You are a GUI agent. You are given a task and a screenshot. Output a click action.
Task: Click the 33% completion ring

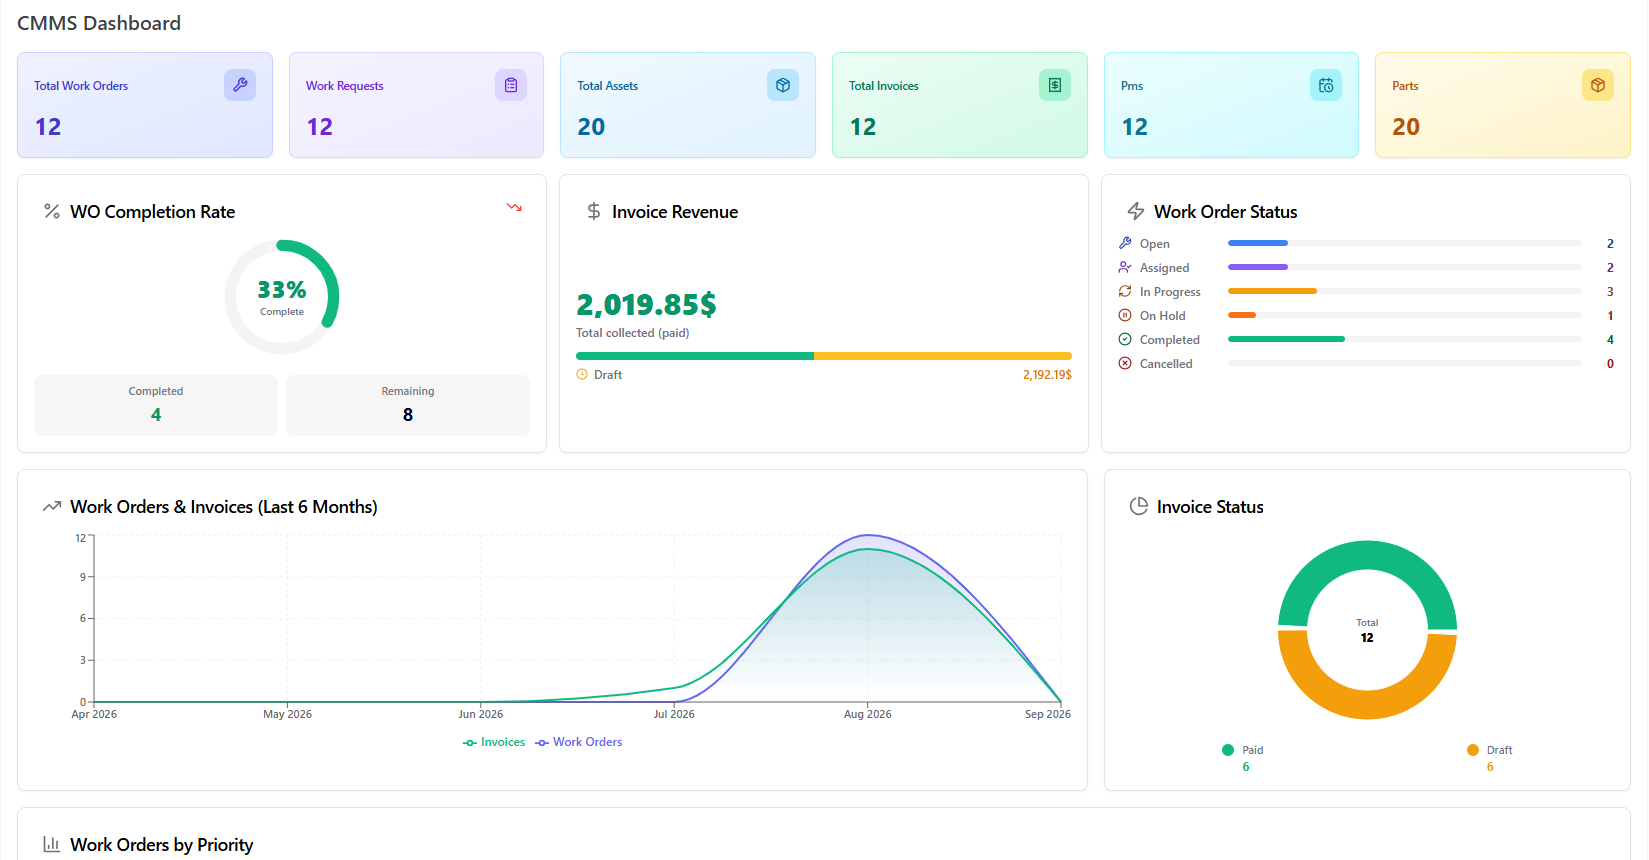click(282, 297)
